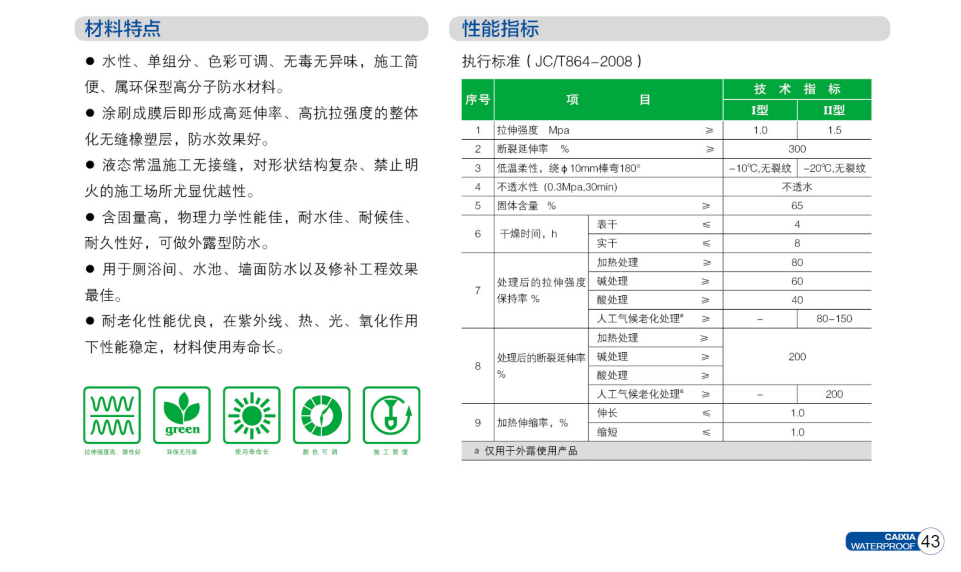This screenshot has width=961, height=572.
Task: Click the -10℃,无裂纹 cell
Action: pos(760,168)
